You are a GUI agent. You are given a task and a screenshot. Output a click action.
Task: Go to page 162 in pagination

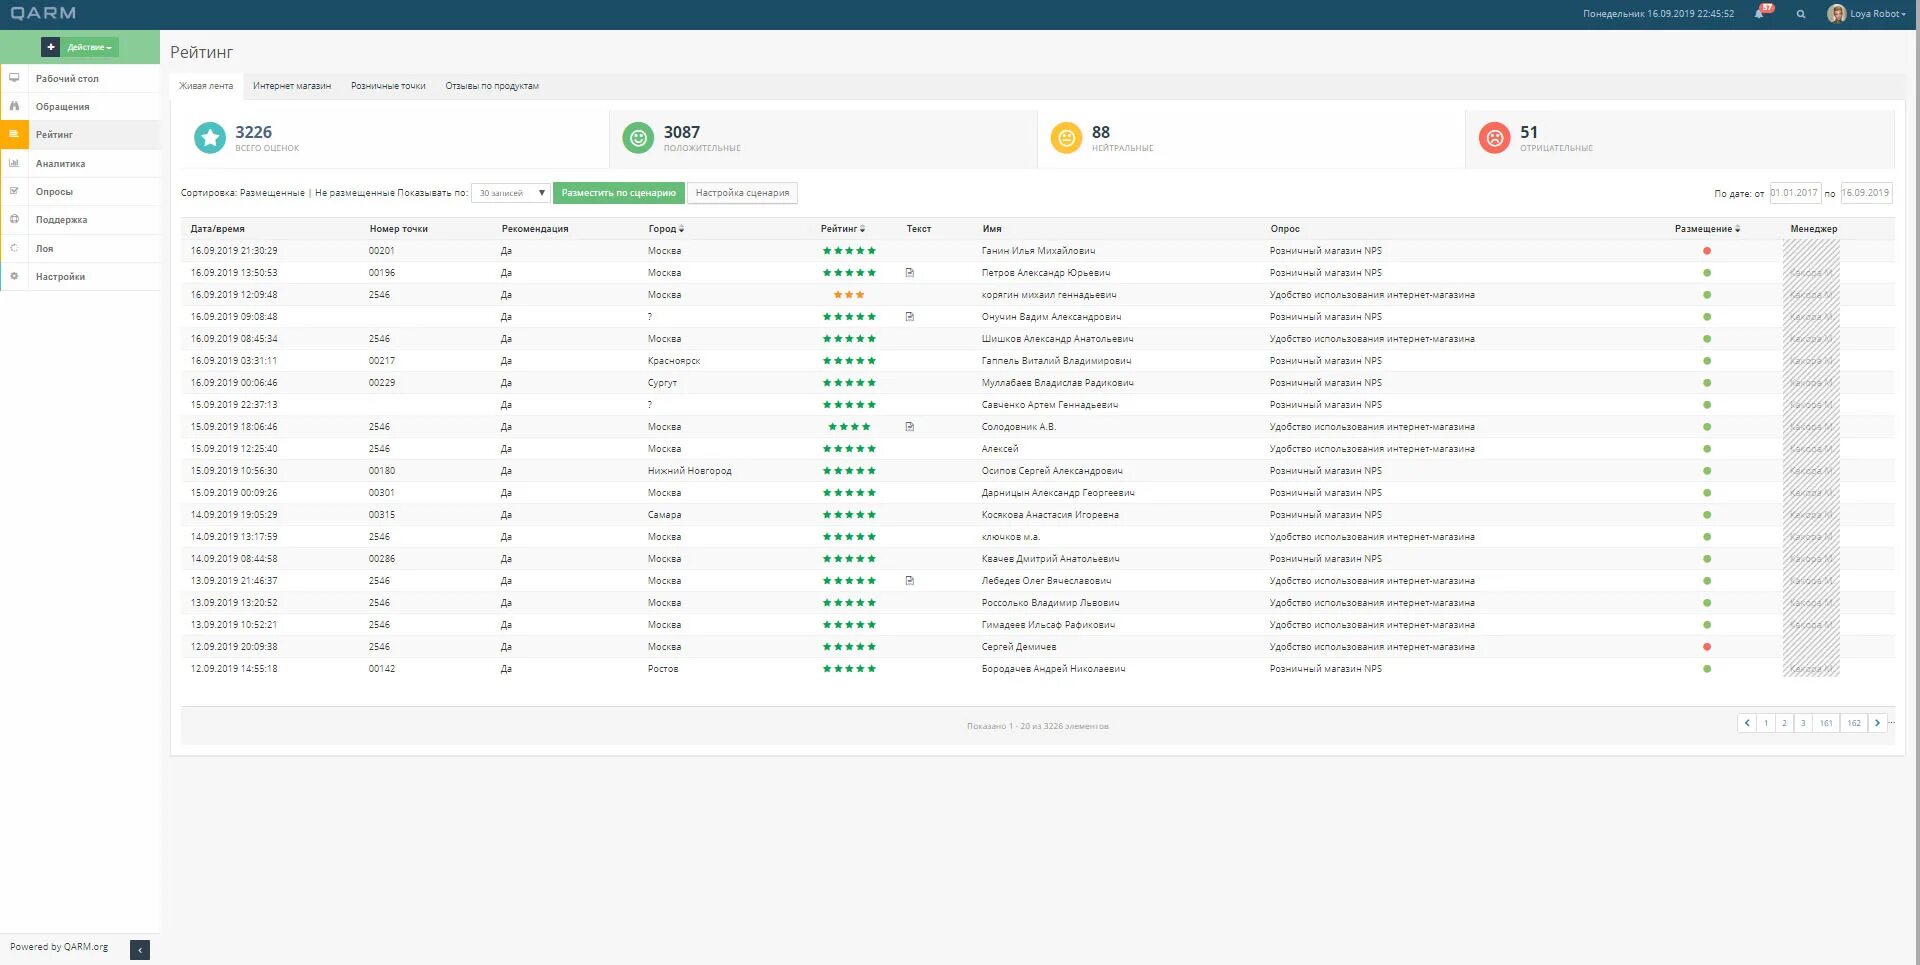1854,723
